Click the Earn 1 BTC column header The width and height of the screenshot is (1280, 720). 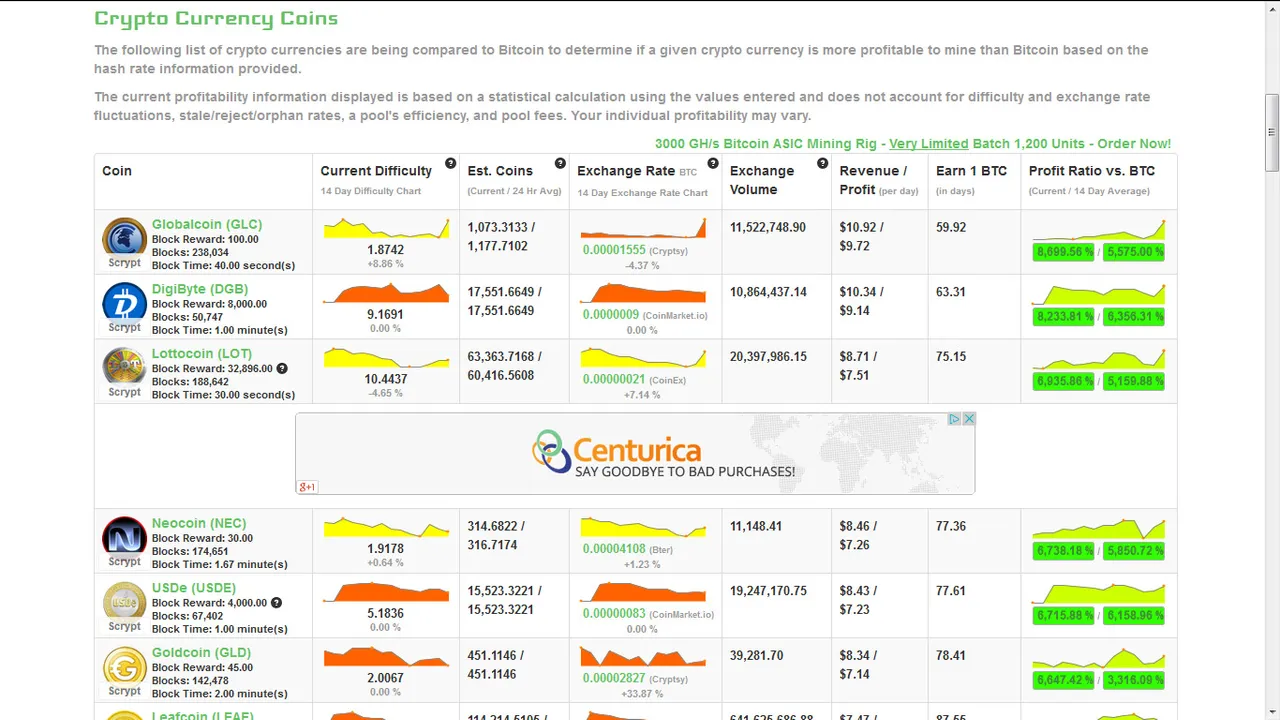tap(971, 171)
